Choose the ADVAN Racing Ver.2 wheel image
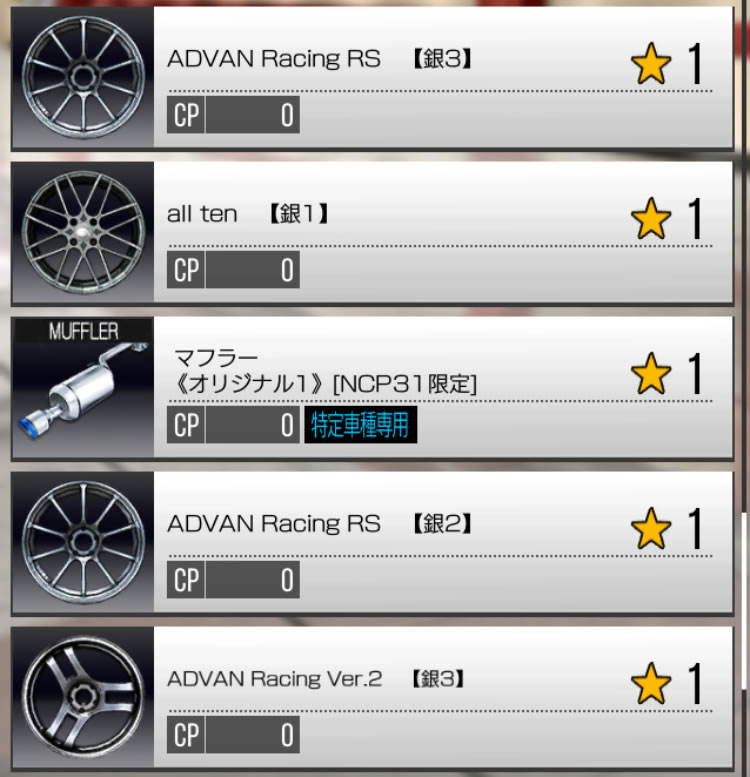Viewport: 750px width, 777px height. [83, 698]
